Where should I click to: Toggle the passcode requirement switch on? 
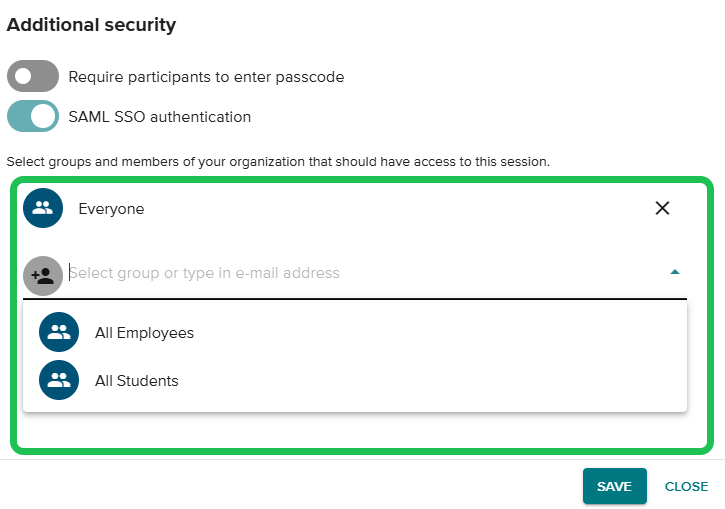click(33, 76)
